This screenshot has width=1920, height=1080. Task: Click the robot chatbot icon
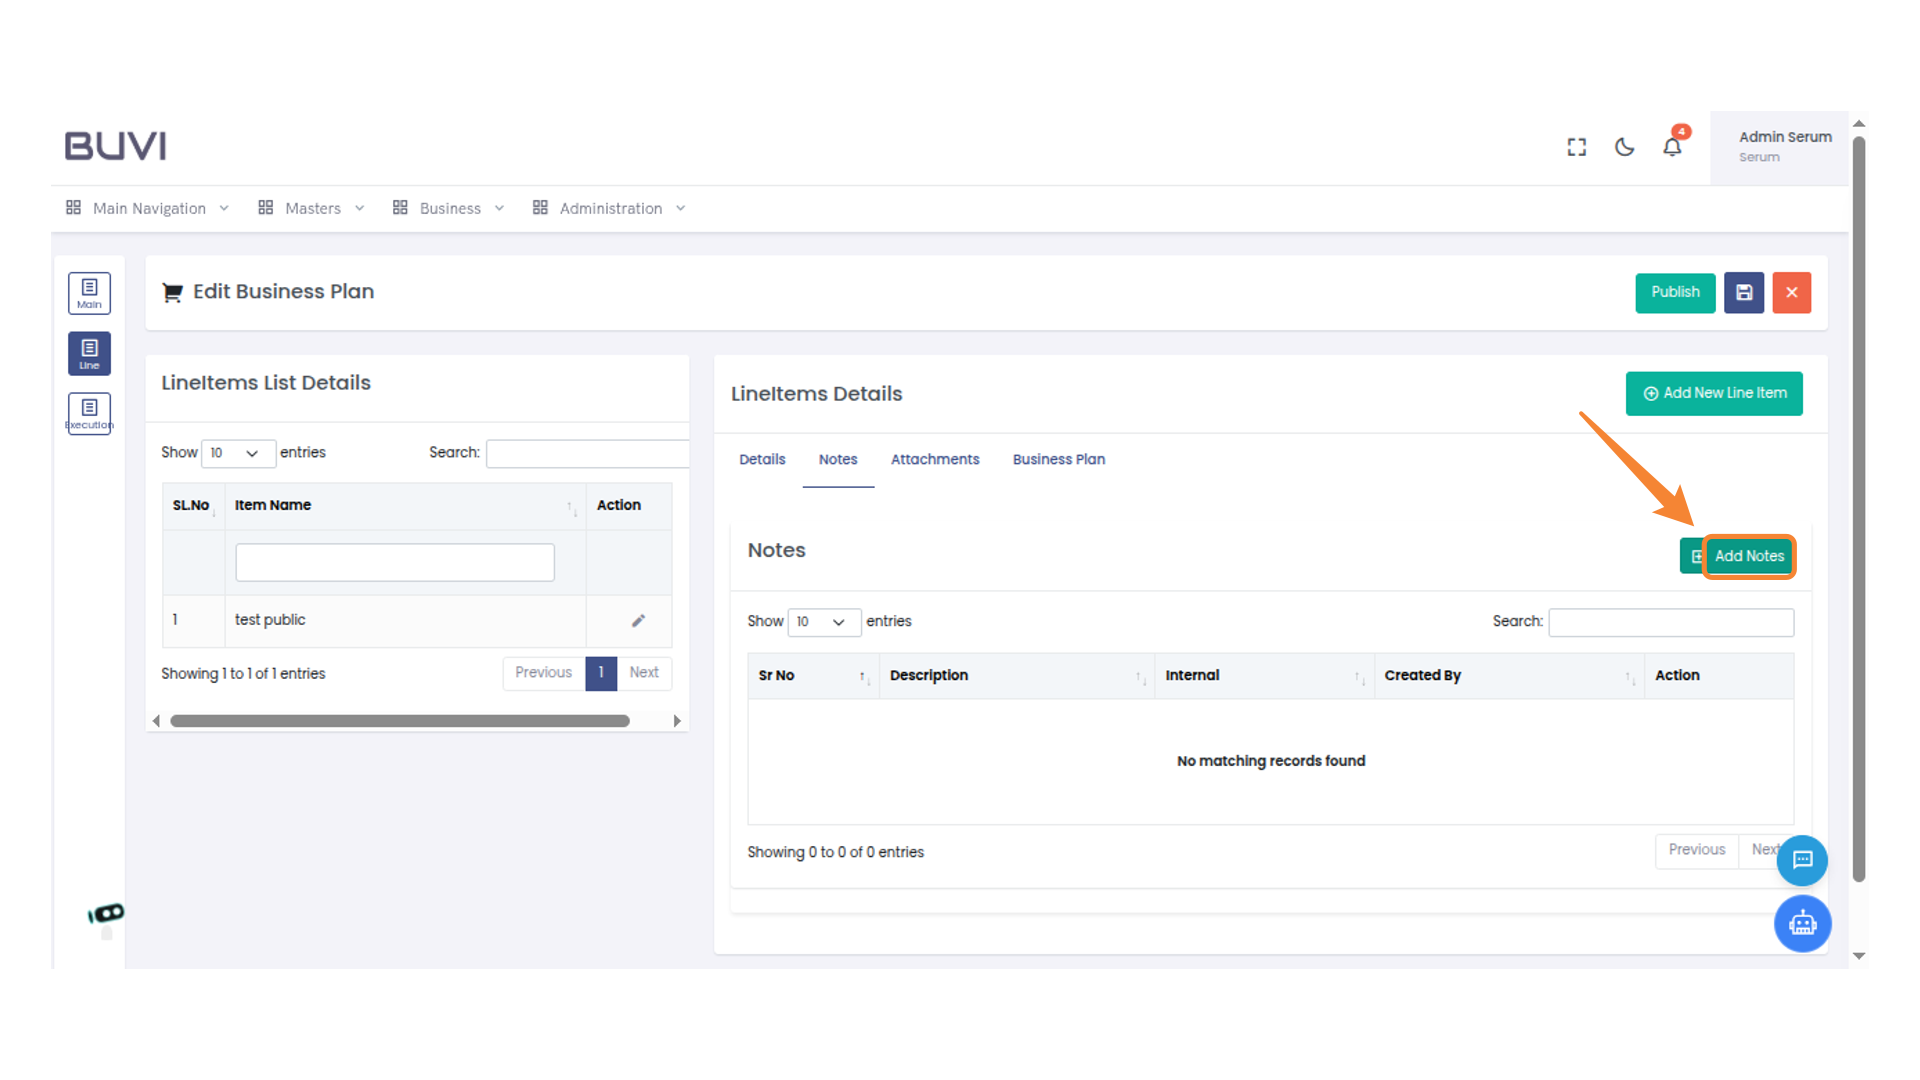[1803, 924]
